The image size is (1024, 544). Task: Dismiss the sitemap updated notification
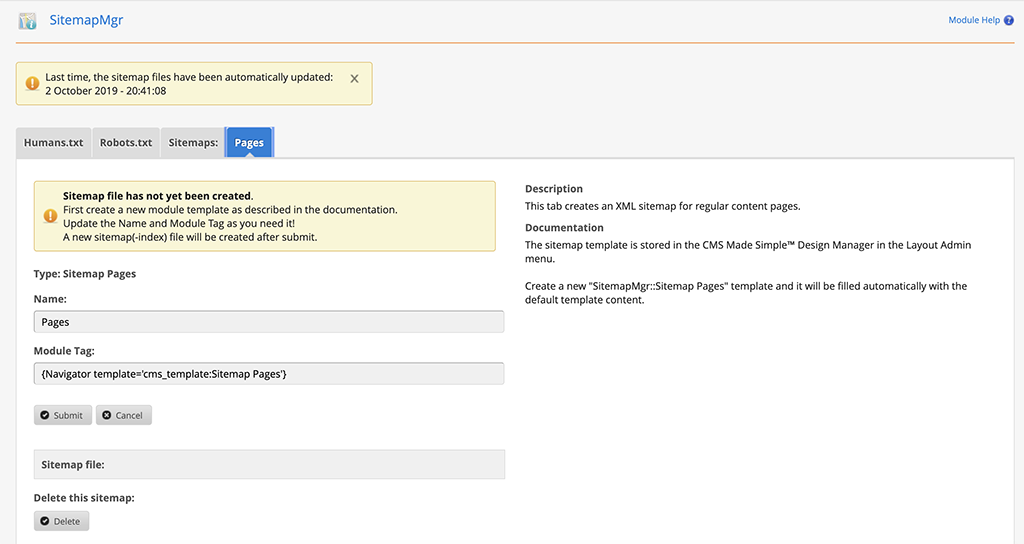click(354, 78)
